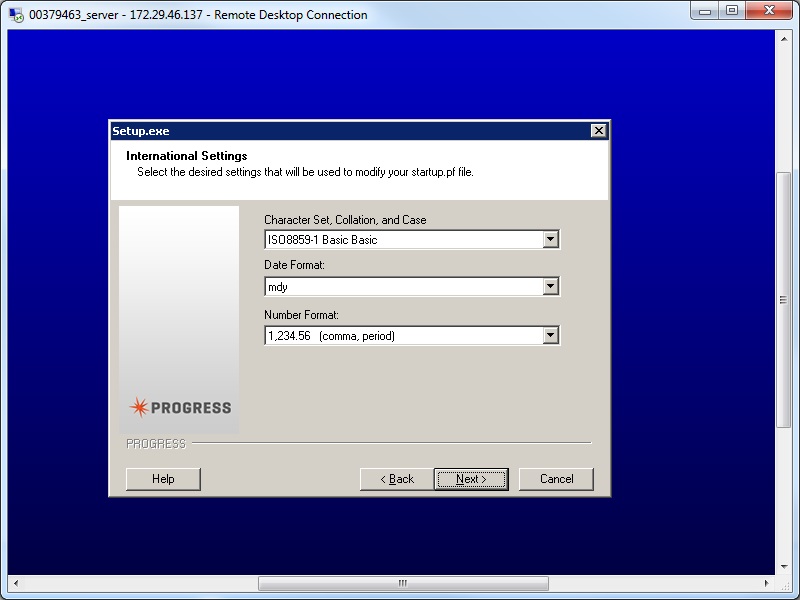Minimize the Remote Desktop window
The width and height of the screenshot is (800, 600).
click(705, 11)
